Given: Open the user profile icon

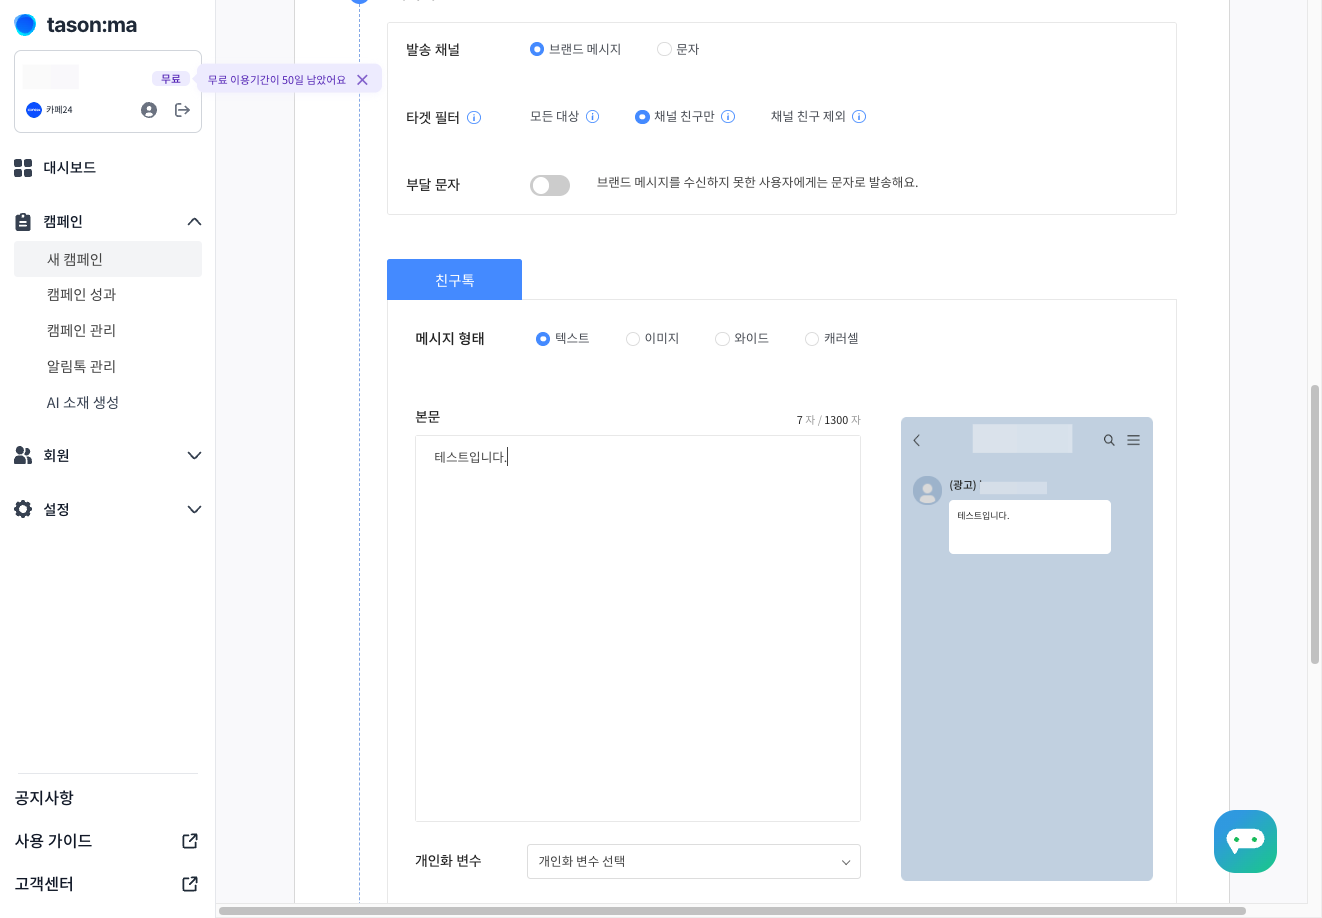Looking at the screenshot, I should [x=149, y=110].
